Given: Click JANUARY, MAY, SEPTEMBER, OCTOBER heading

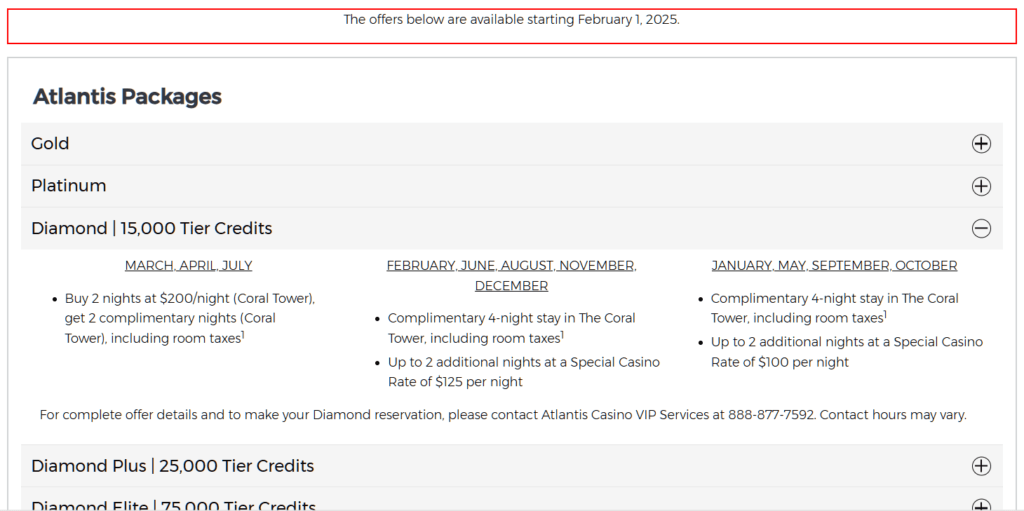Looking at the screenshot, I should 835,266.
